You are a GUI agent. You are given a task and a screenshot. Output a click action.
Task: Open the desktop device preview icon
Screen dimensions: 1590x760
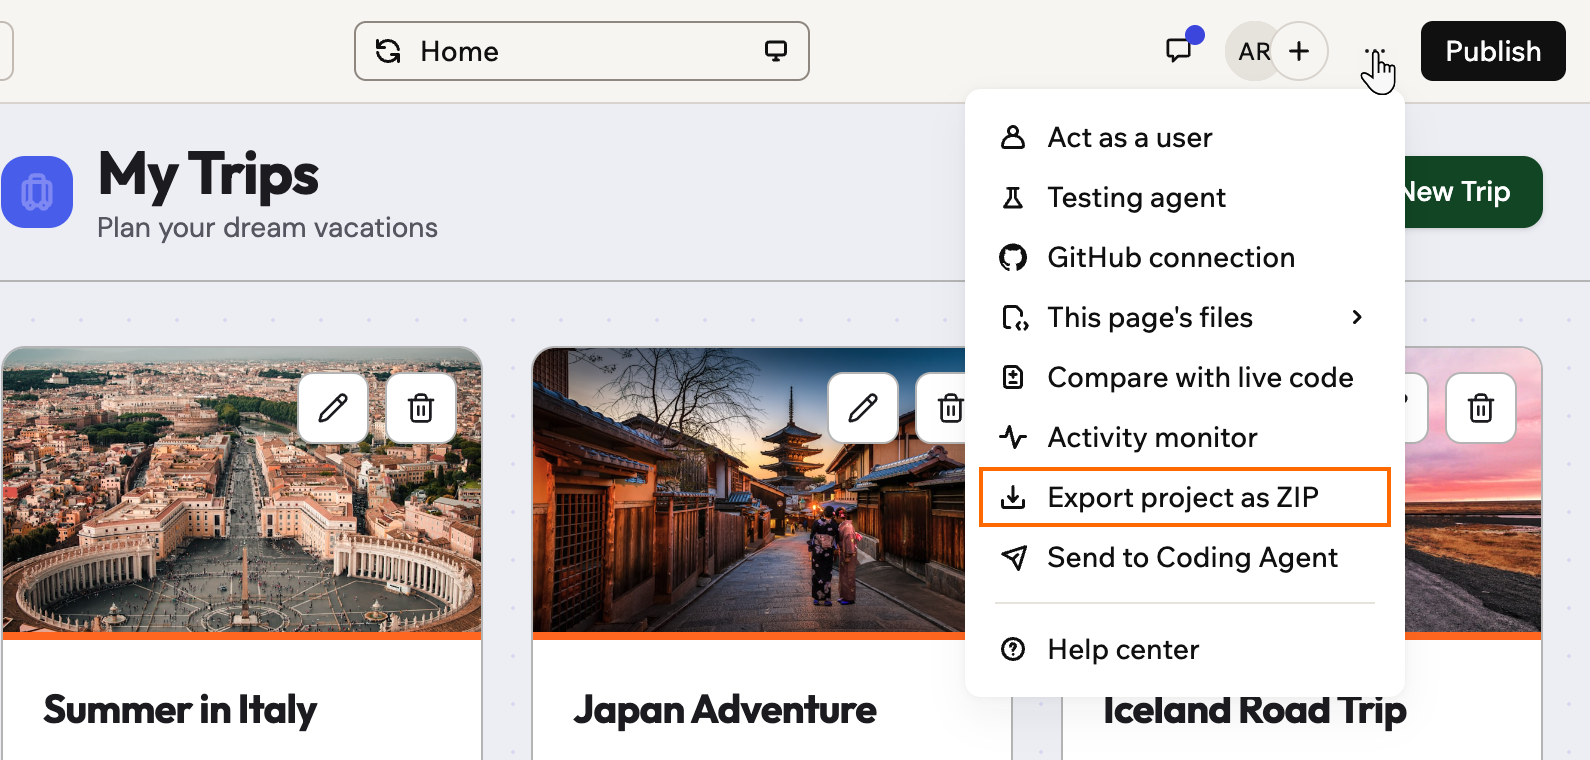pos(776,51)
